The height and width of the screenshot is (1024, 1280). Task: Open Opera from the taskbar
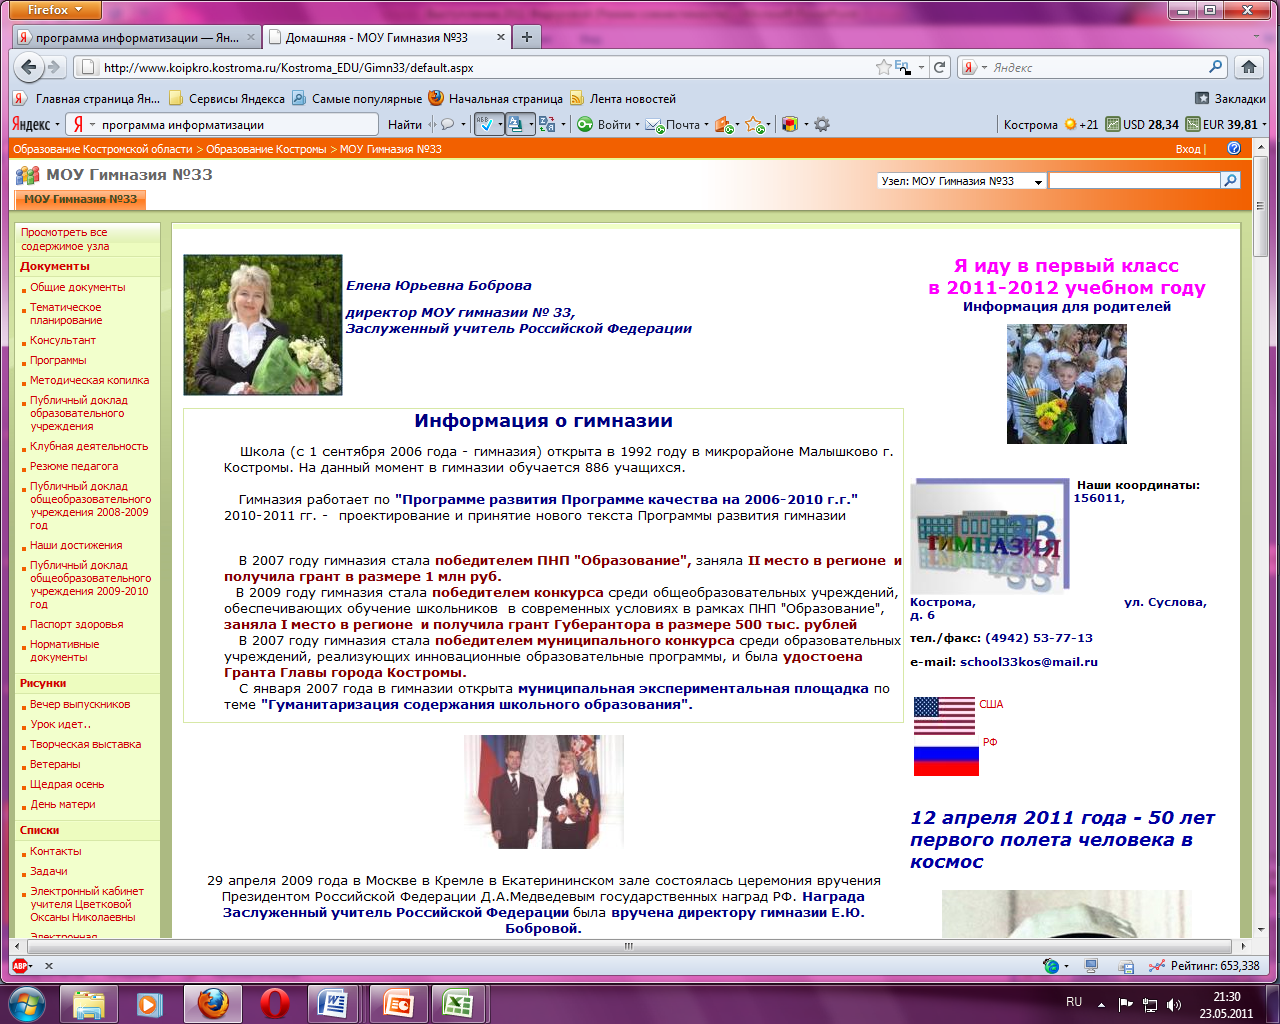(x=275, y=1003)
